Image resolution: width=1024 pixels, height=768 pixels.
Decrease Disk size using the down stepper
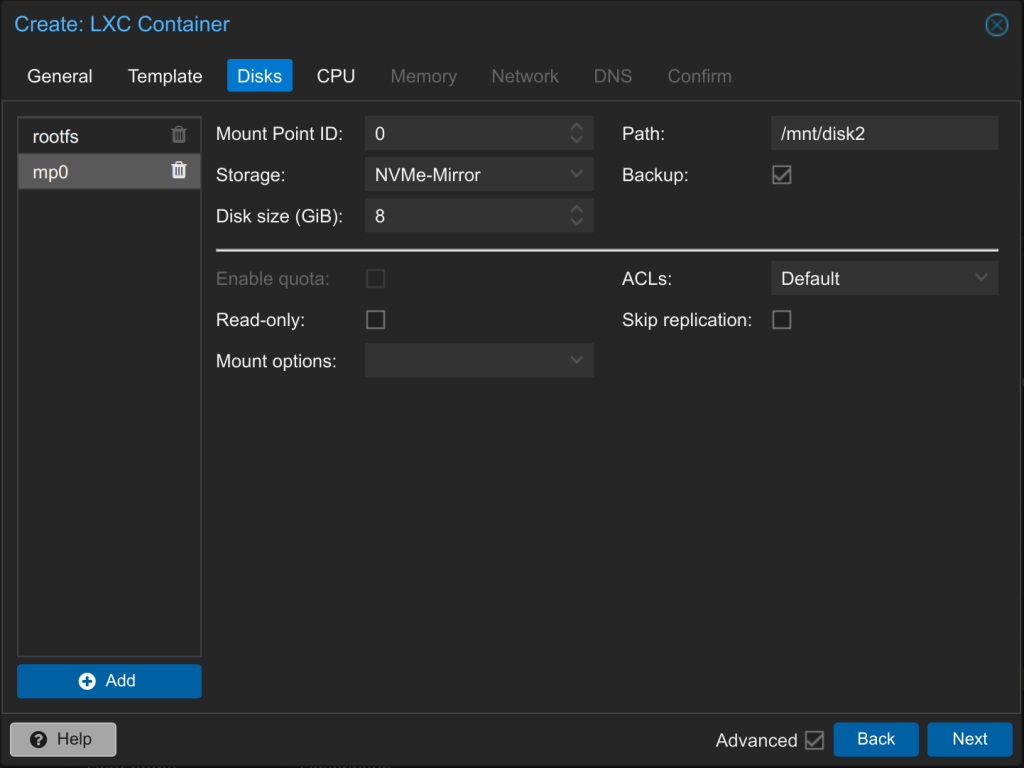click(576, 221)
